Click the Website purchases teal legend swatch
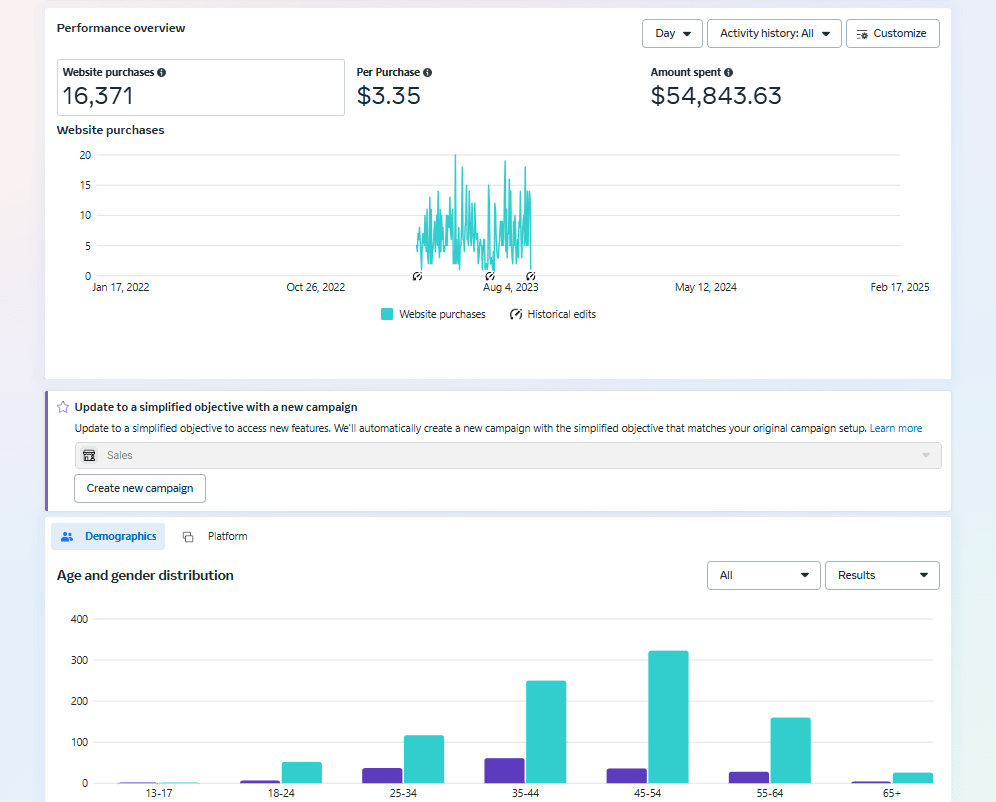The width and height of the screenshot is (996, 802). (x=387, y=314)
